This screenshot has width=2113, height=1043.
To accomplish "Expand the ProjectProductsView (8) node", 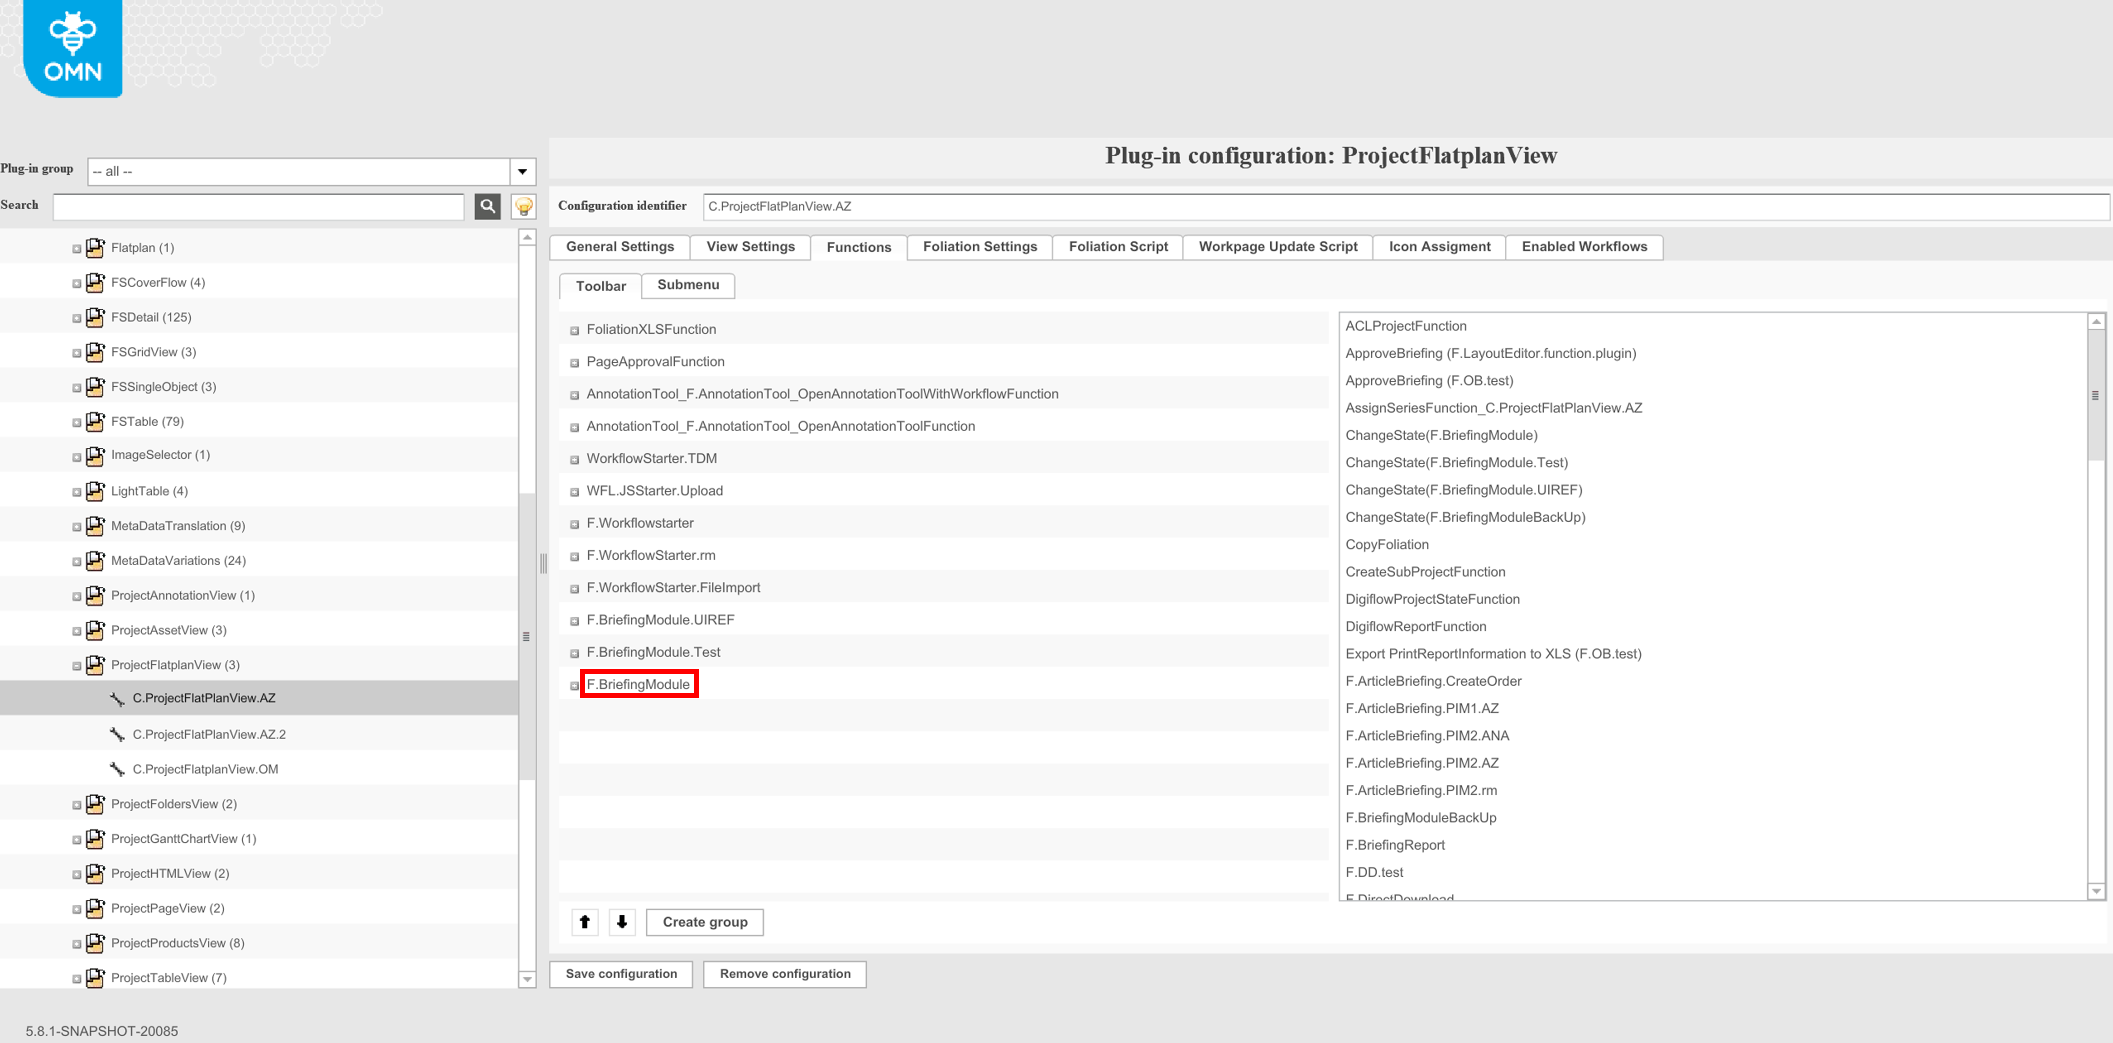I will (x=76, y=944).
